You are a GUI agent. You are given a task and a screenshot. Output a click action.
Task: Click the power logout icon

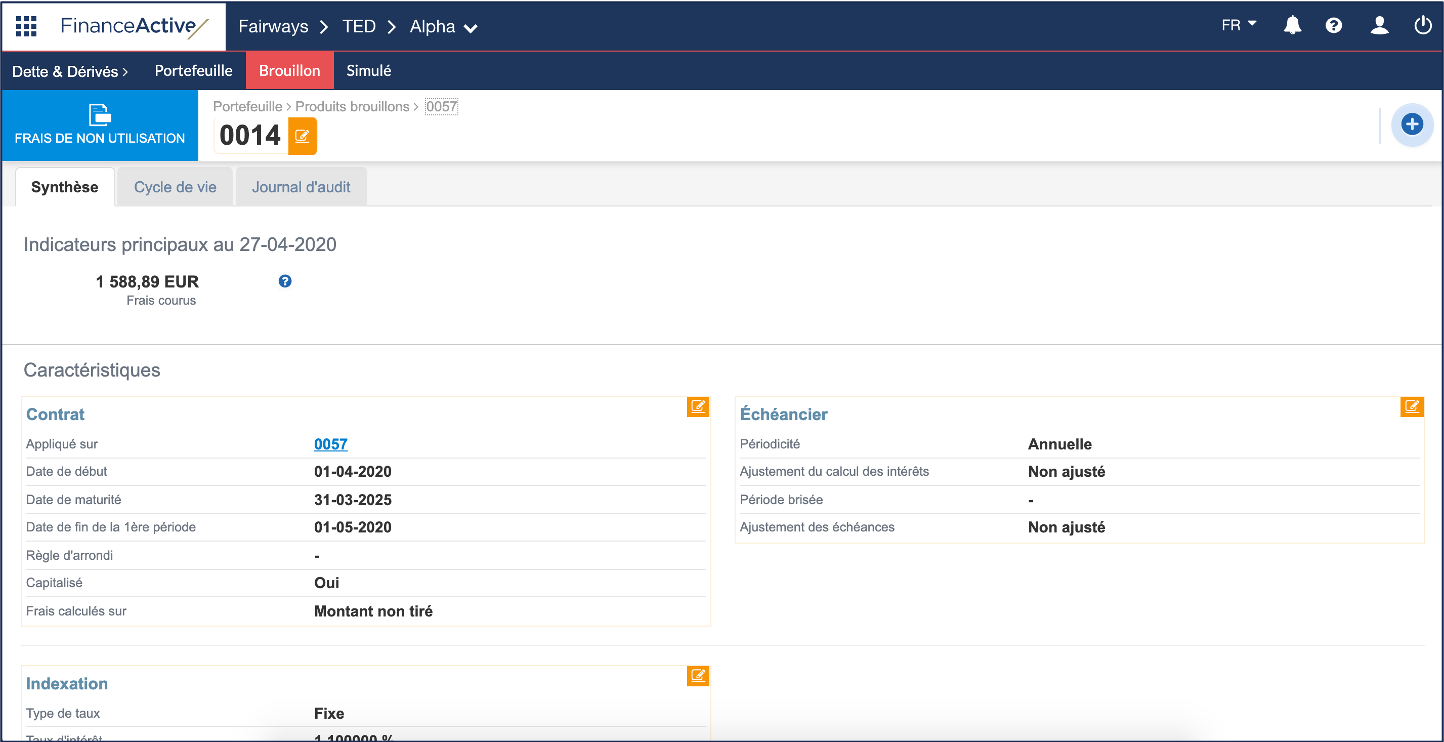1422,26
